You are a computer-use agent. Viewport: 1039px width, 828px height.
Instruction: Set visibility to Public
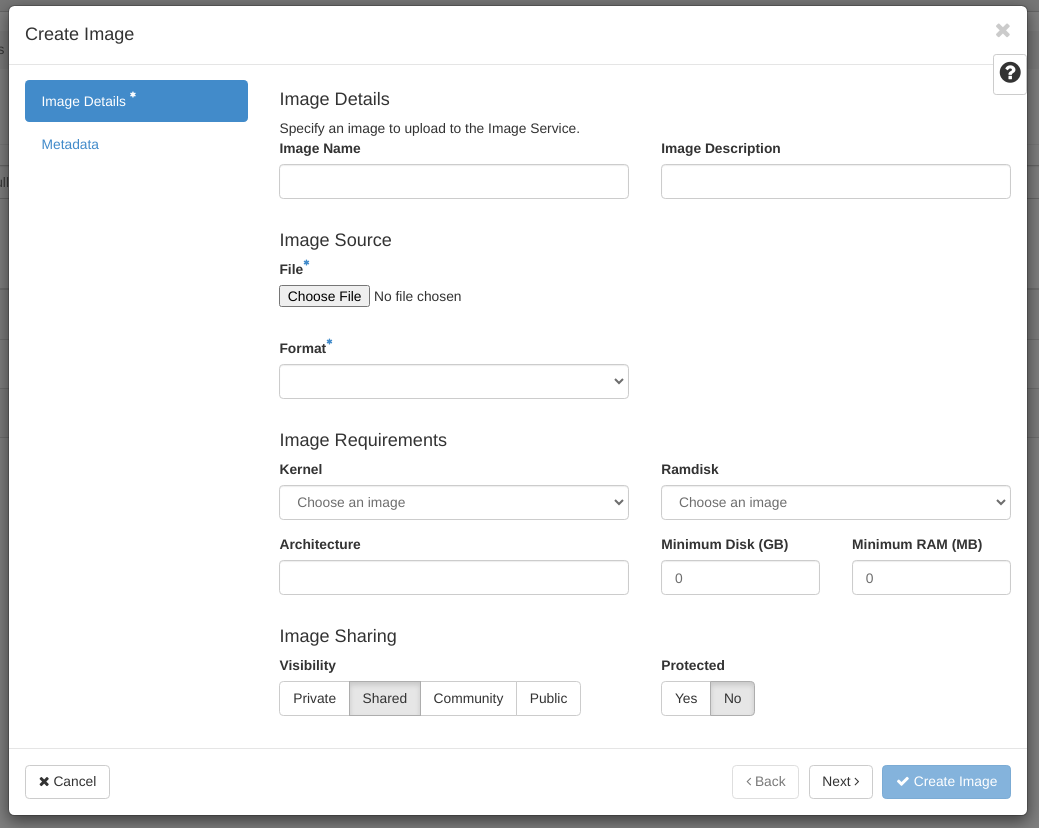(548, 698)
